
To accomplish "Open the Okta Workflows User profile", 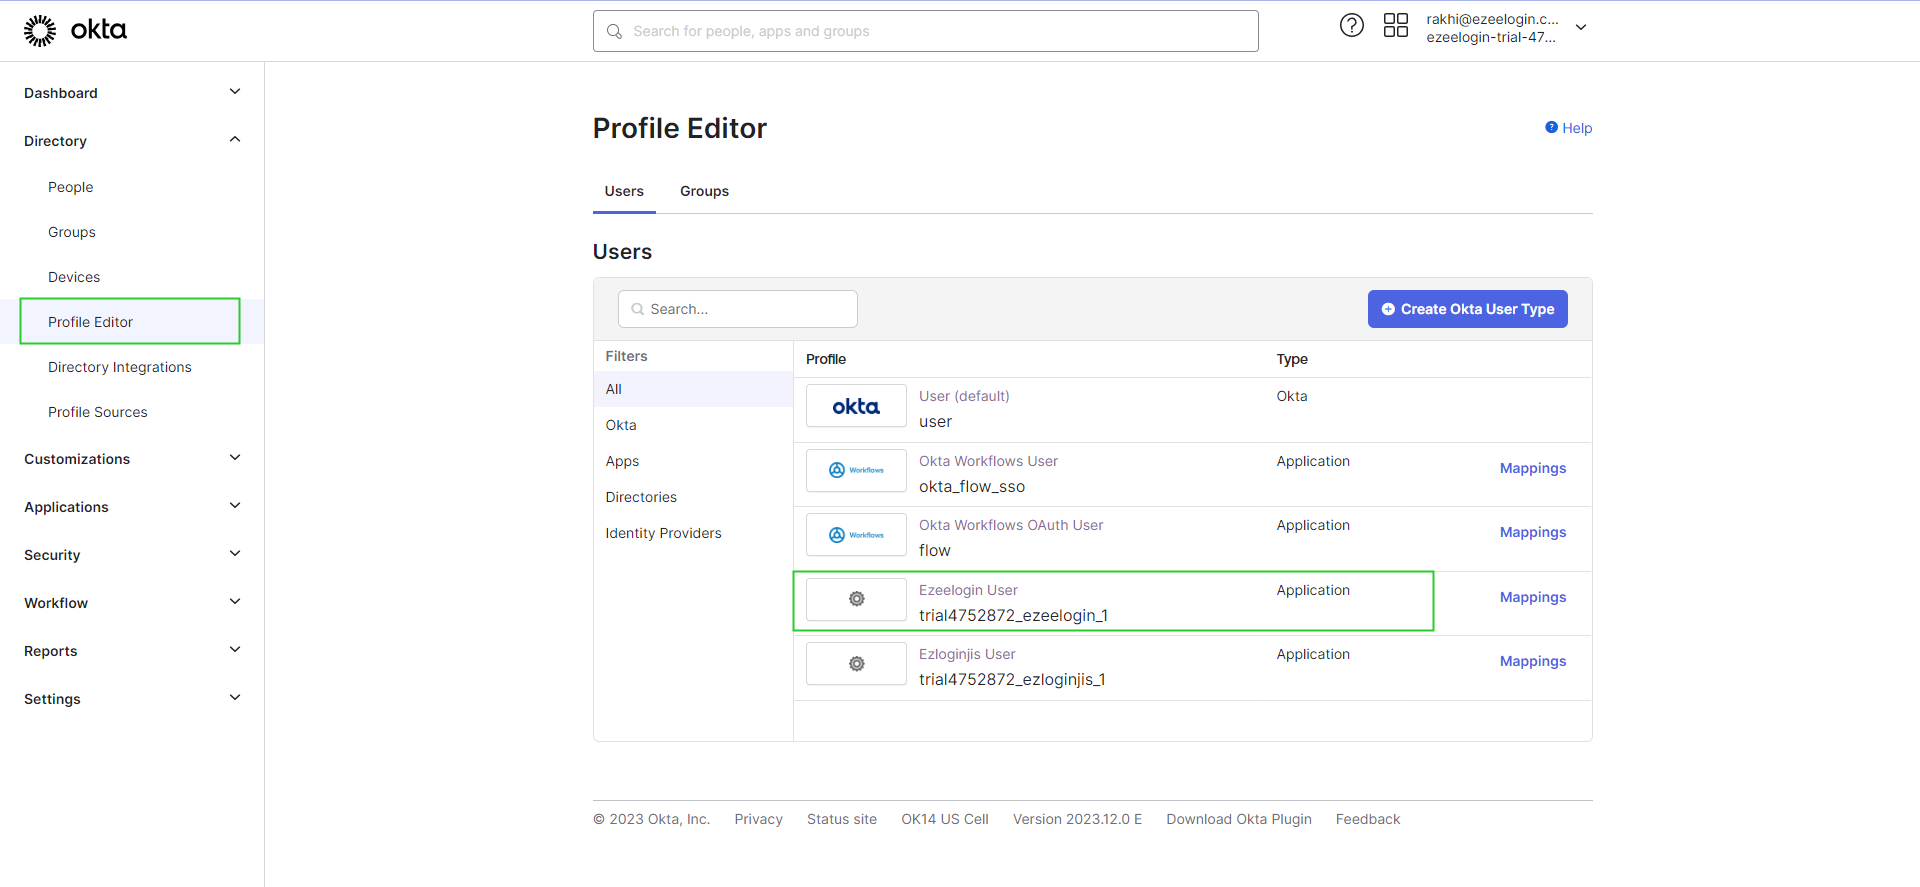I will (x=988, y=461).
